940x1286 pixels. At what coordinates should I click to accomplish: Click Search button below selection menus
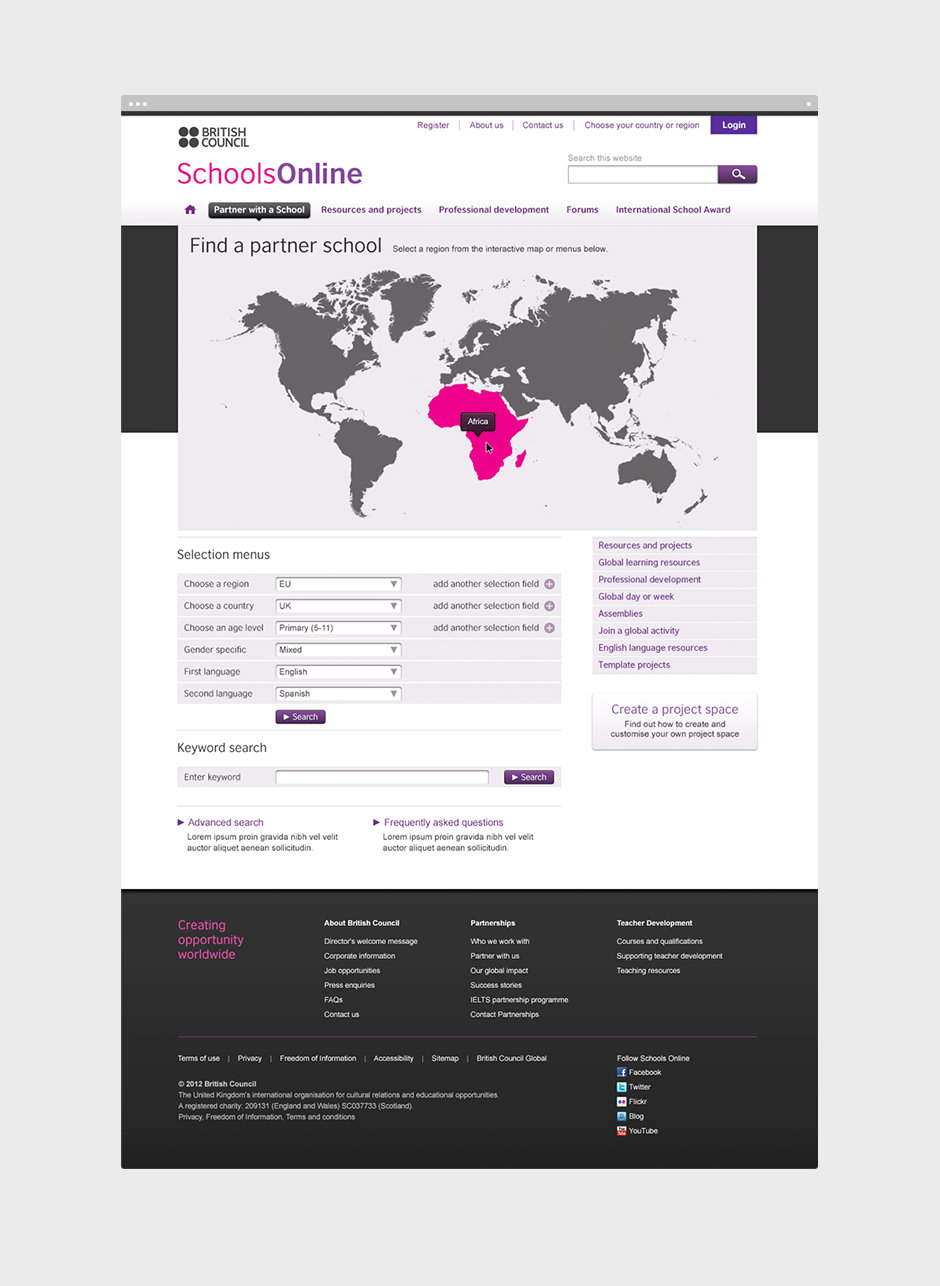click(300, 717)
